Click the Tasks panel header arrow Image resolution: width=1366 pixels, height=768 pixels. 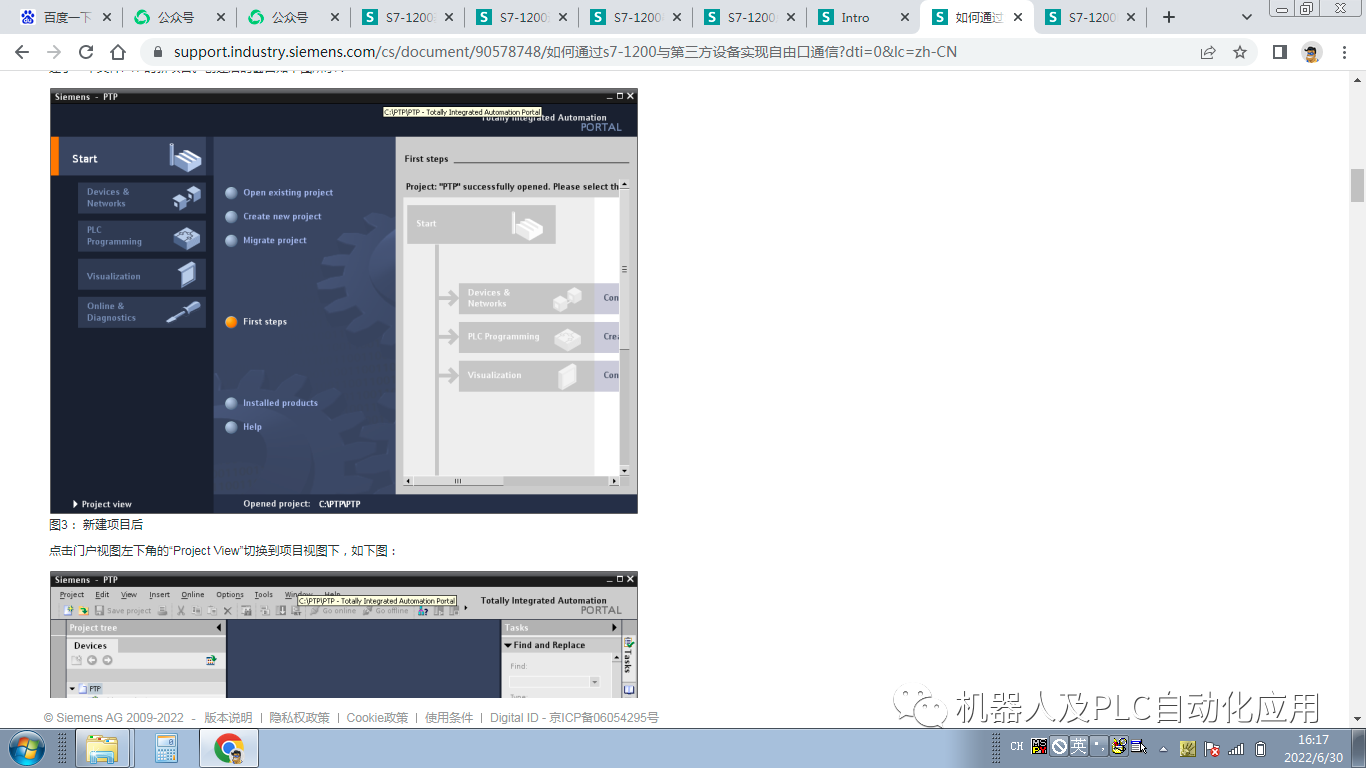(614, 628)
